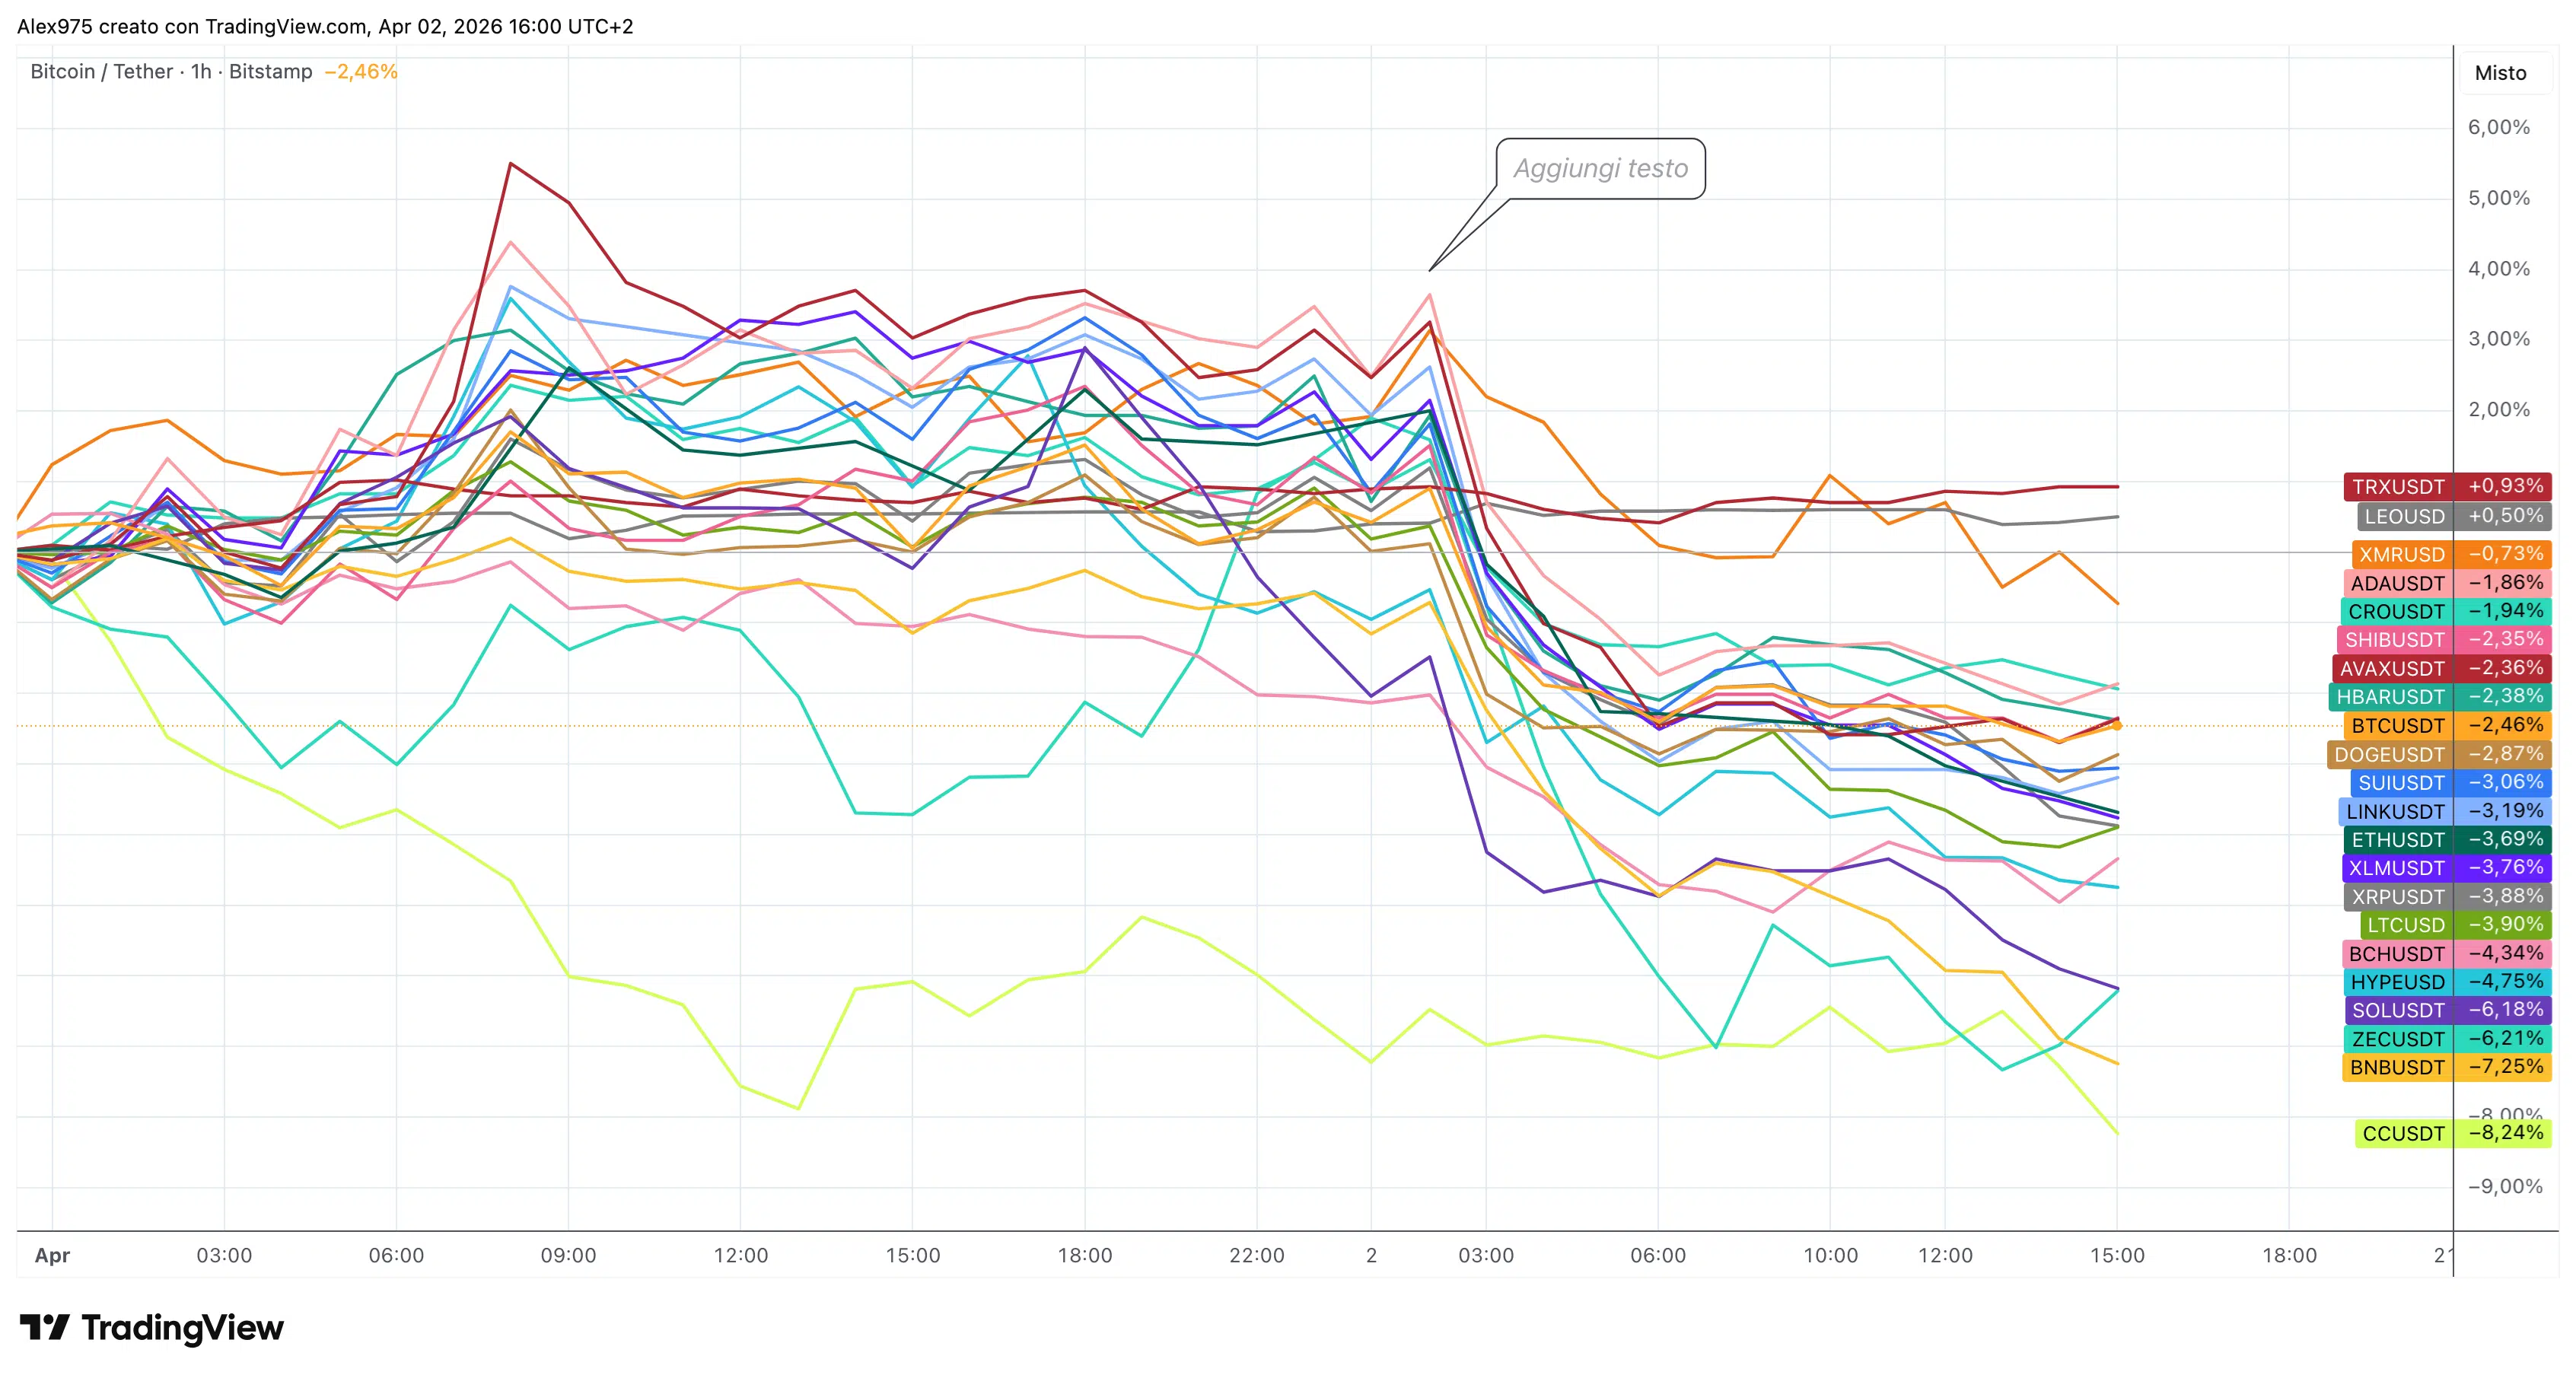2576x1378 pixels.
Task: Click the Aggiungi testo callout box
Action: coord(1600,168)
